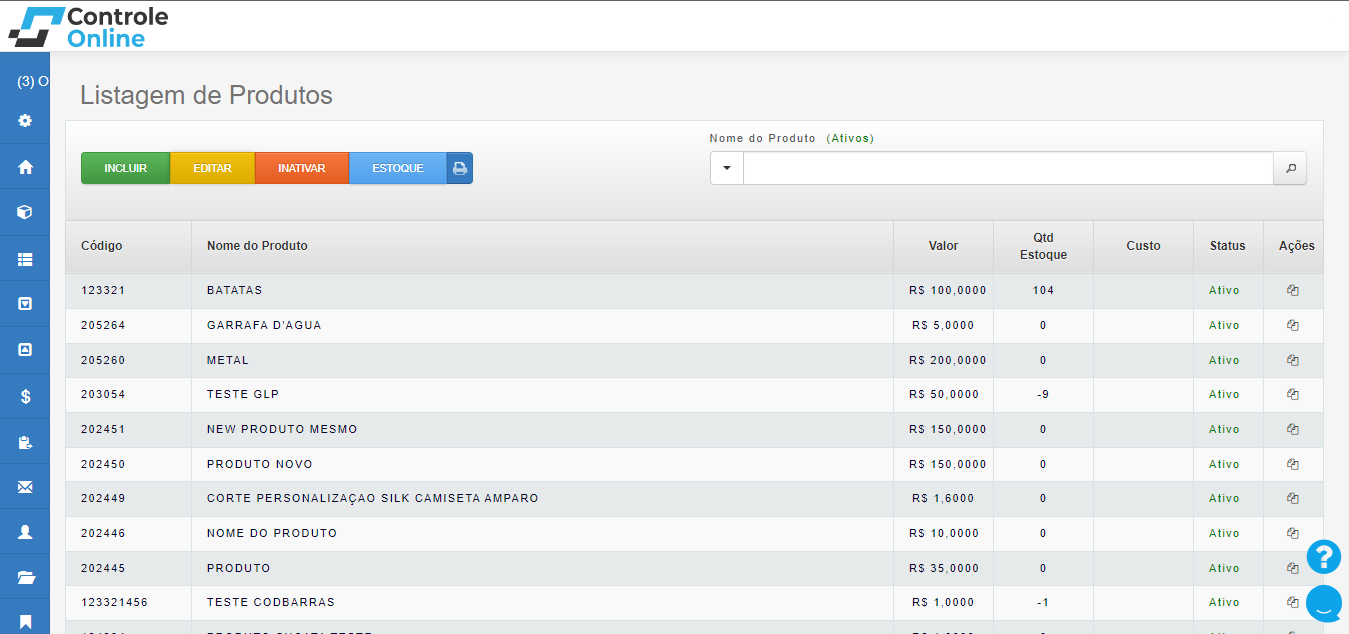
Task: Click the orange INATIVAR button
Action: pos(301,168)
